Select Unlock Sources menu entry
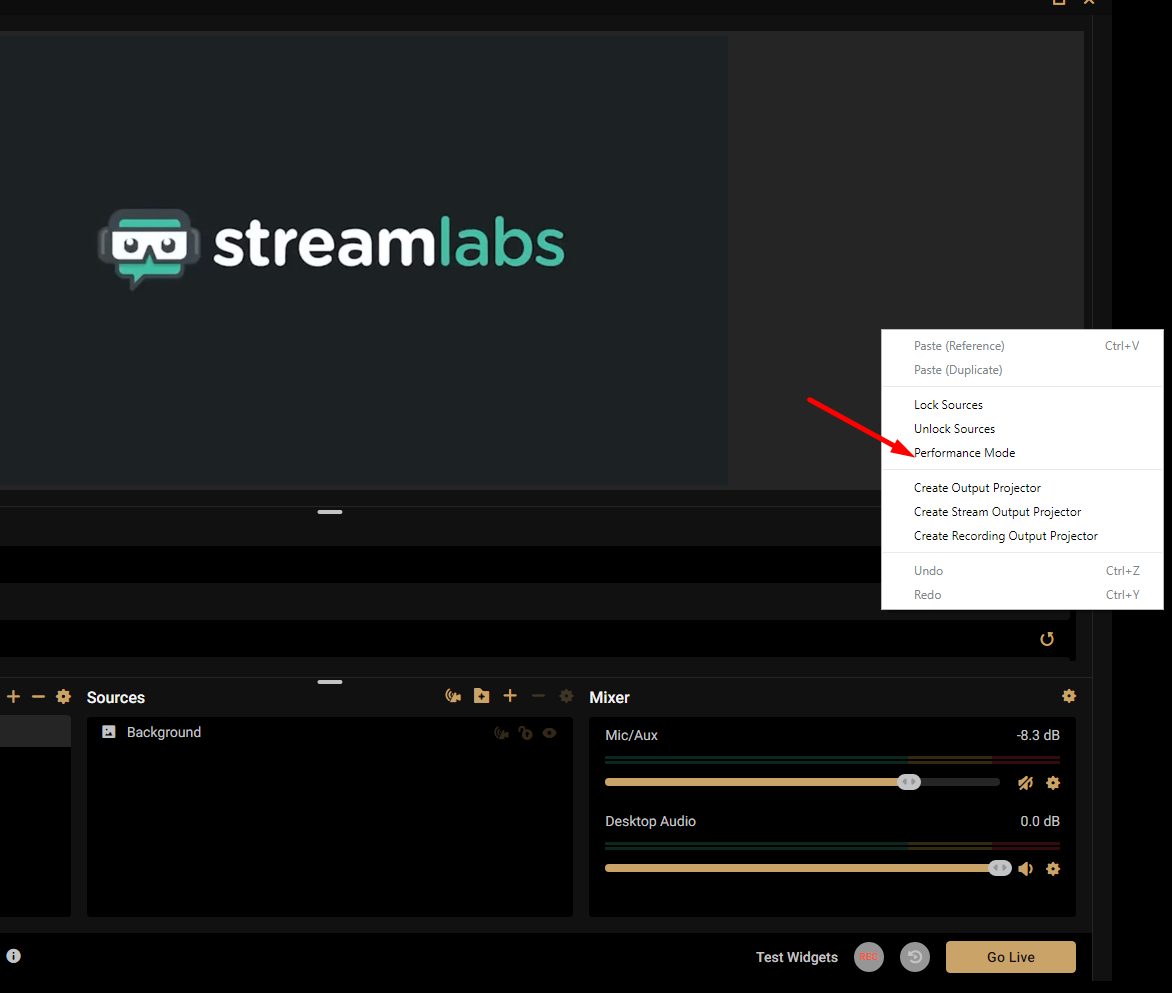The image size is (1172, 993). [1022, 429]
